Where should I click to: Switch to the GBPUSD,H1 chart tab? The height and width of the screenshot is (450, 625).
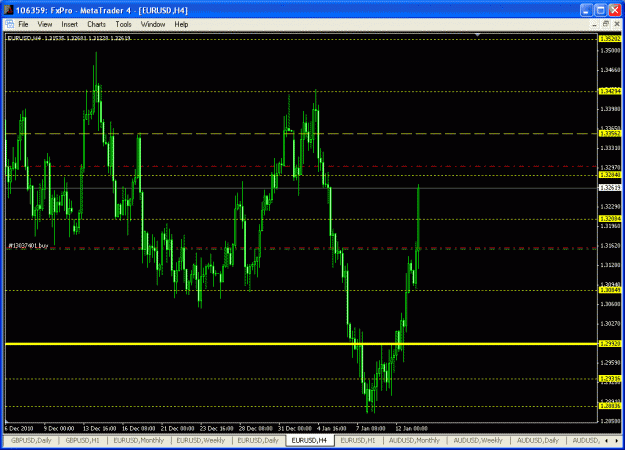click(x=82, y=440)
